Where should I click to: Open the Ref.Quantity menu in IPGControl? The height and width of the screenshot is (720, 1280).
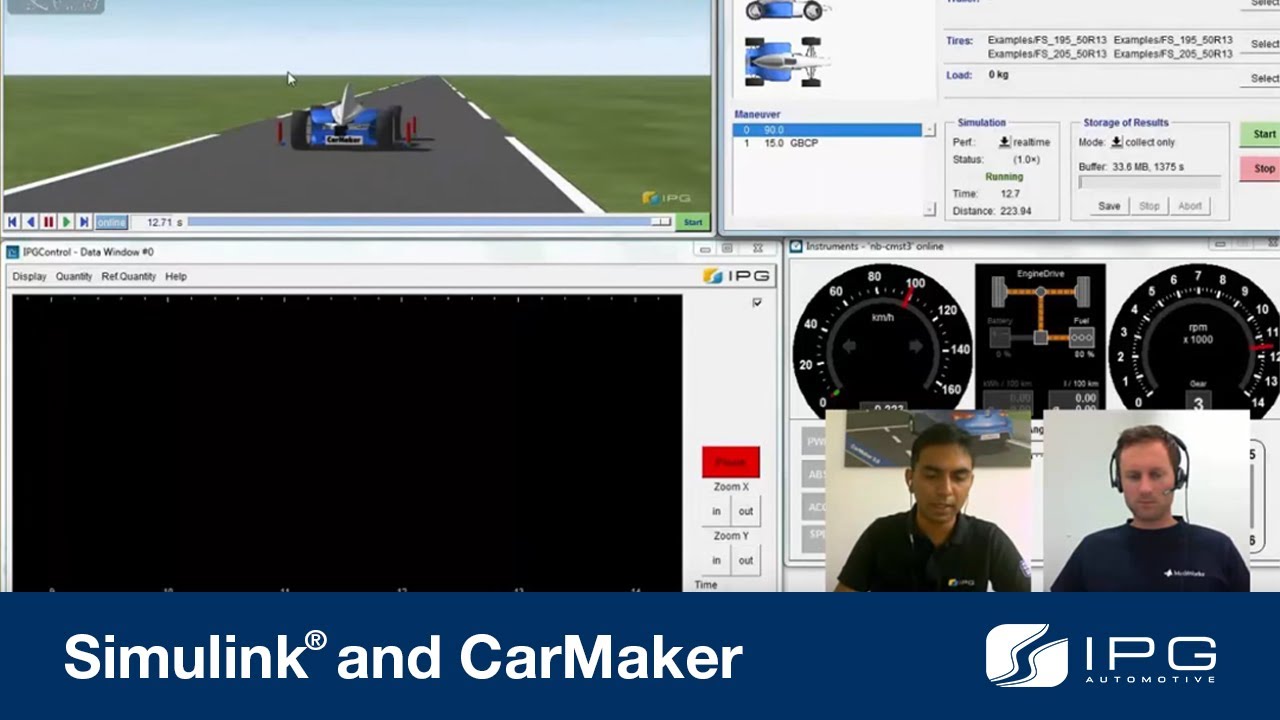(x=128, y=276)
